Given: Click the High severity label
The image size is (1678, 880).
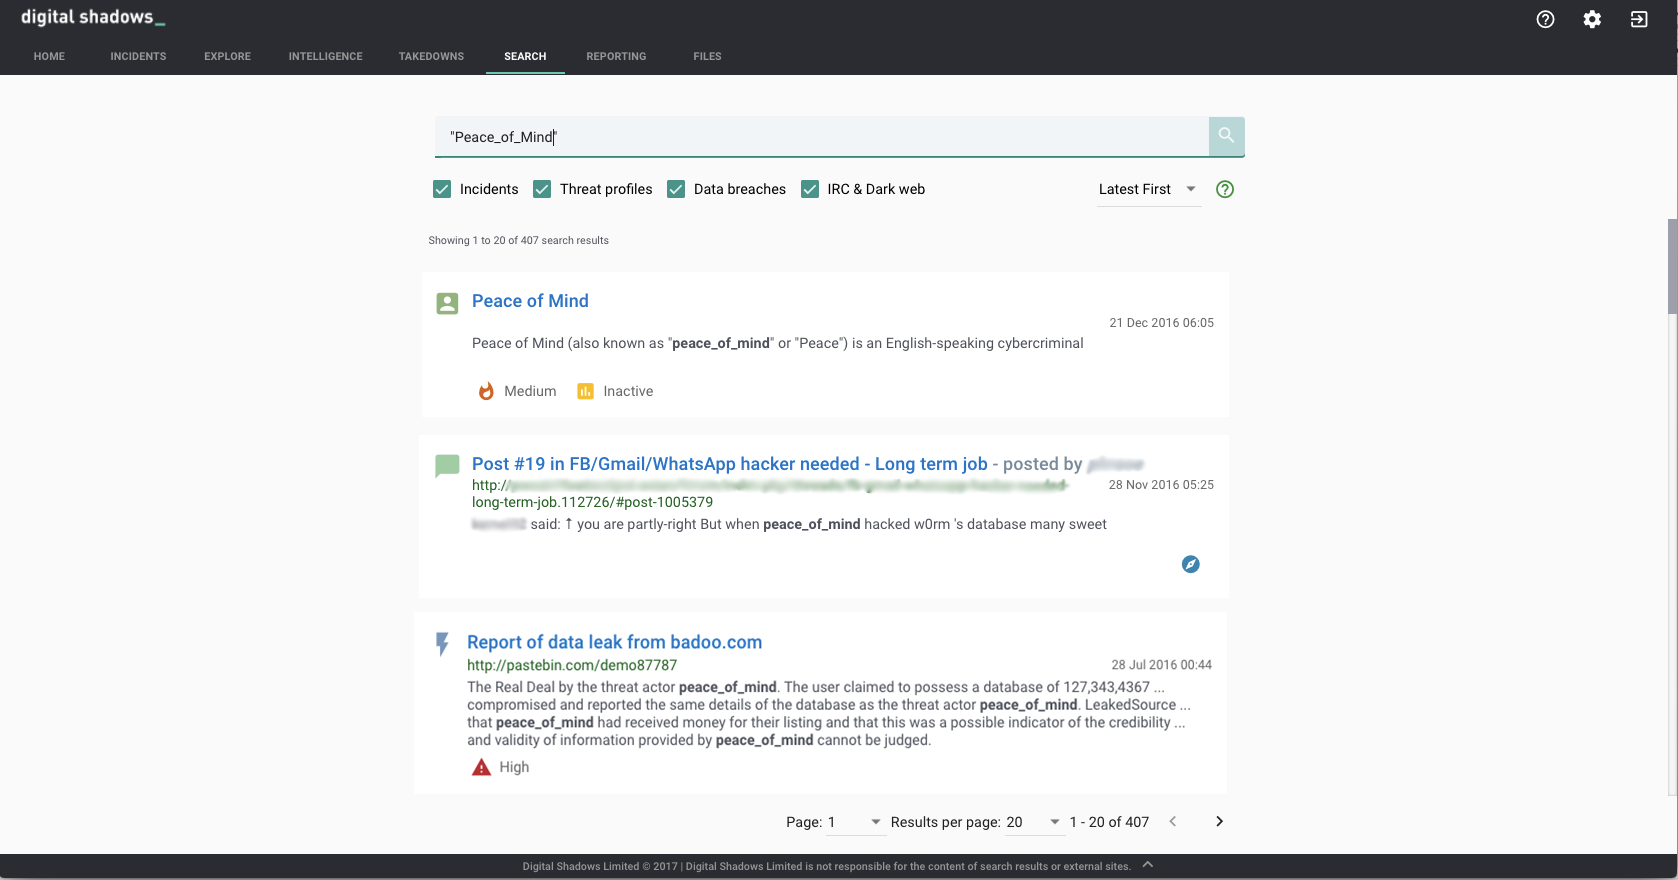Looking at the screenshot, I should click(514, 767).
